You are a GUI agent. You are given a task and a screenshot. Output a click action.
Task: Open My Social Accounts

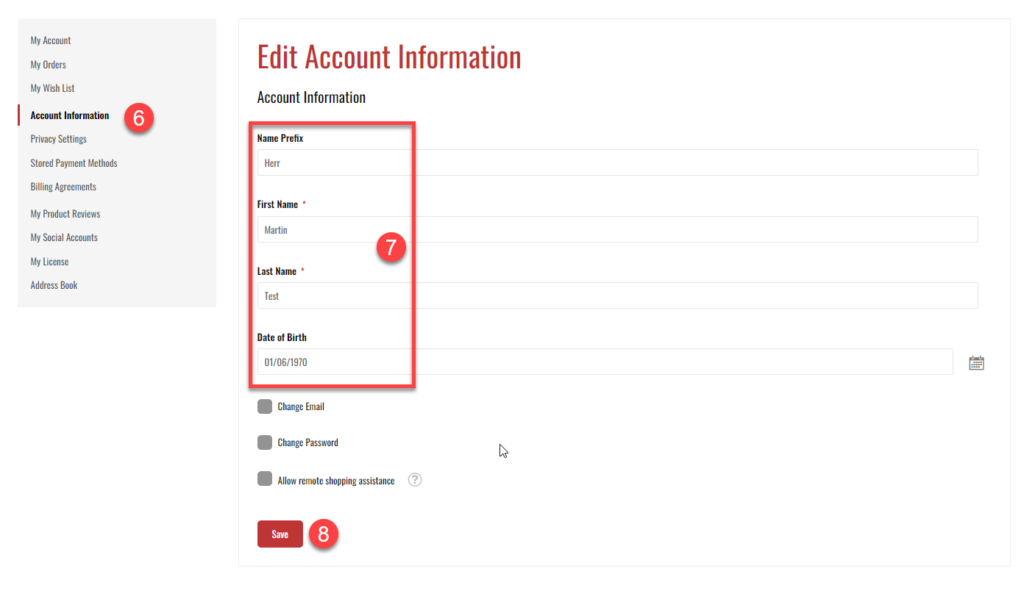(64, 238)
